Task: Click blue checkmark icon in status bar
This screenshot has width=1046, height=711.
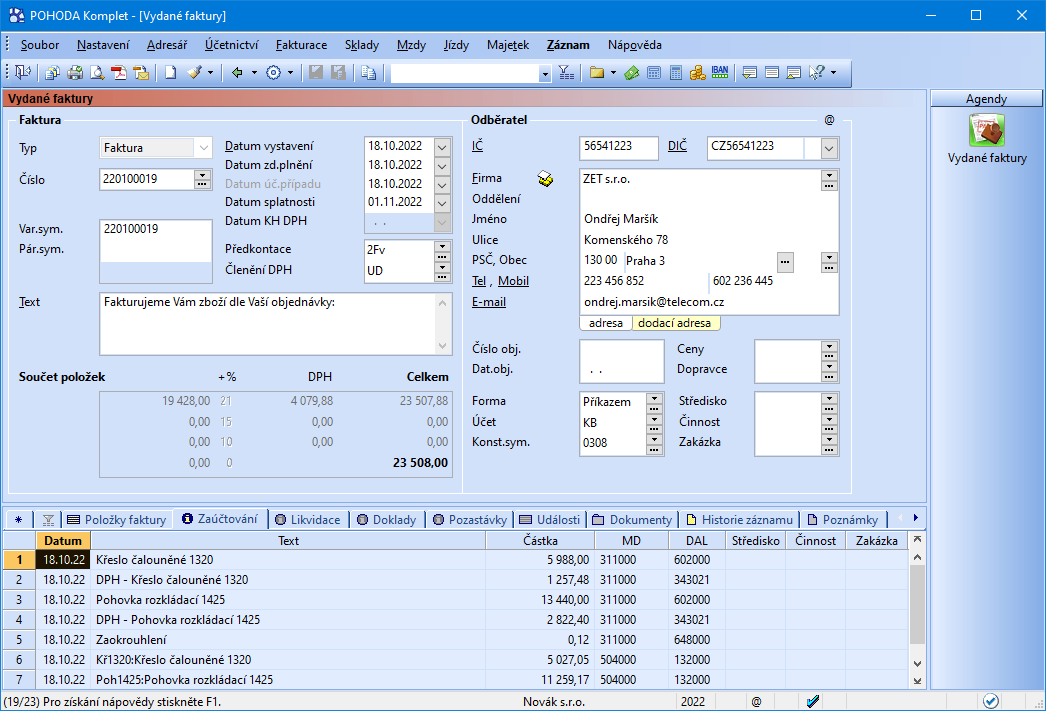Action: pos(812,702)
